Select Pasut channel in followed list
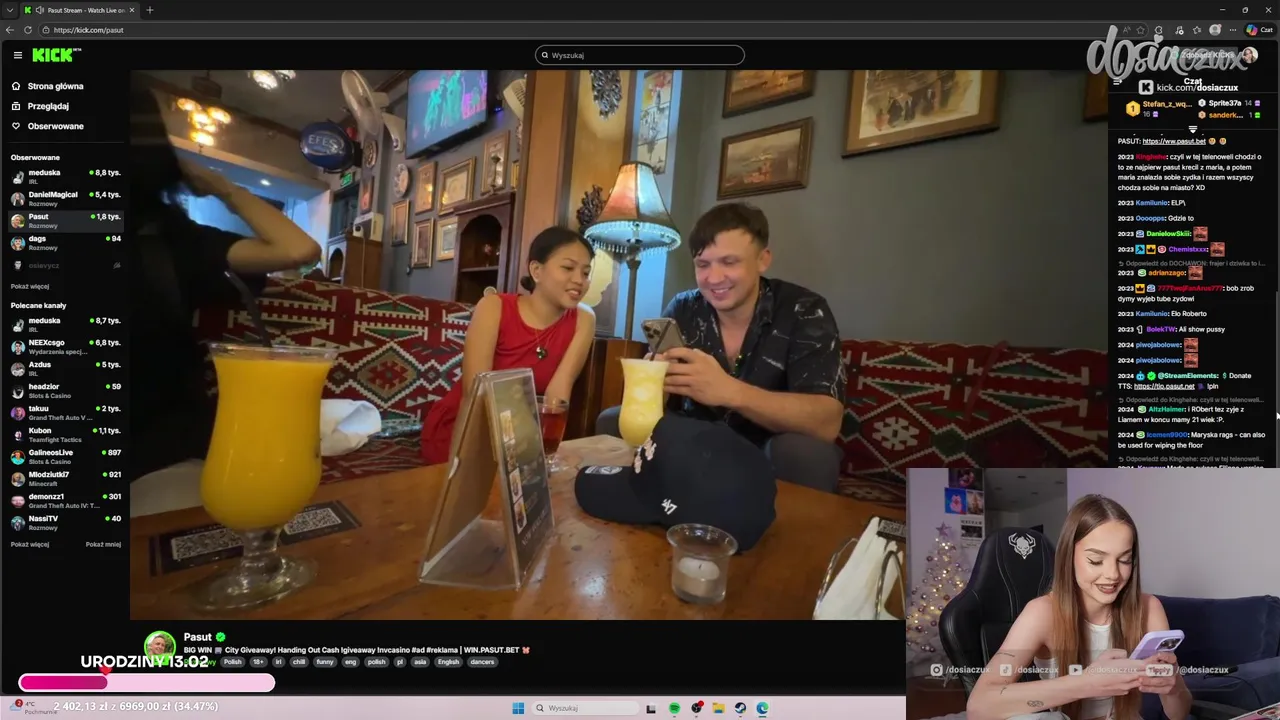This screenshot has width=1280, height=720. [65, 220]
